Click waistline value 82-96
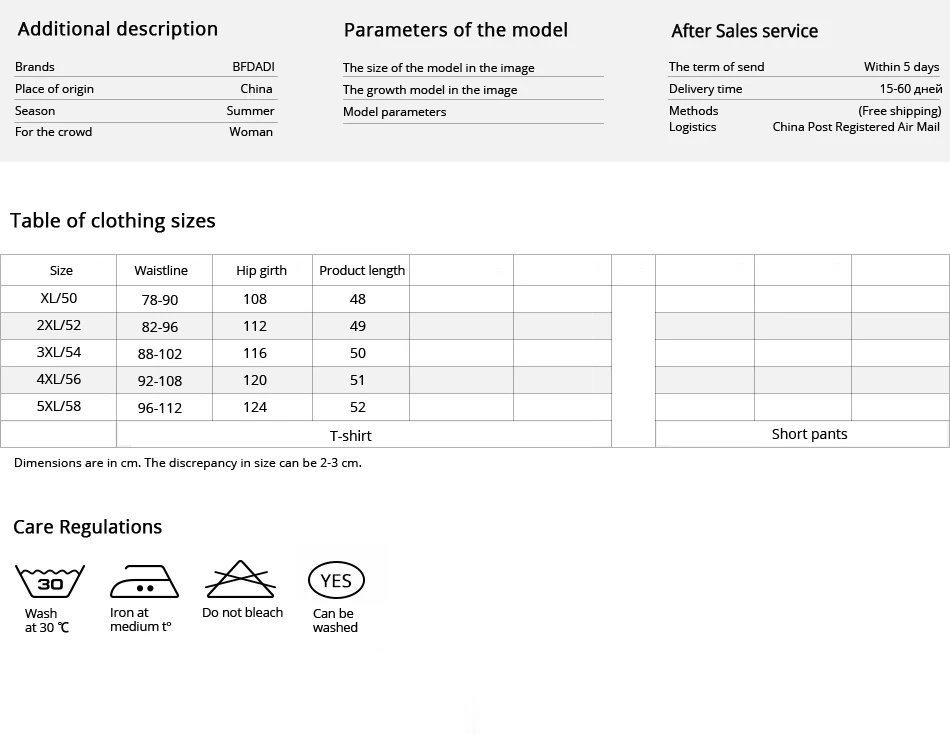 click(x=160, y=327)
